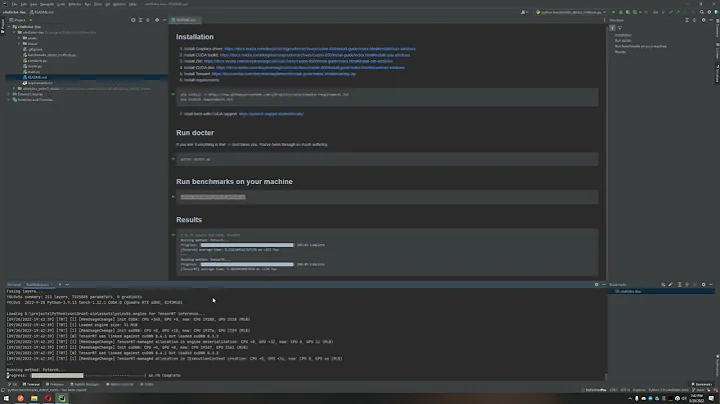Expand all in Structure panel header
Image resolution: width=720 pixels, height=404 pixels.
coord(687,20)
